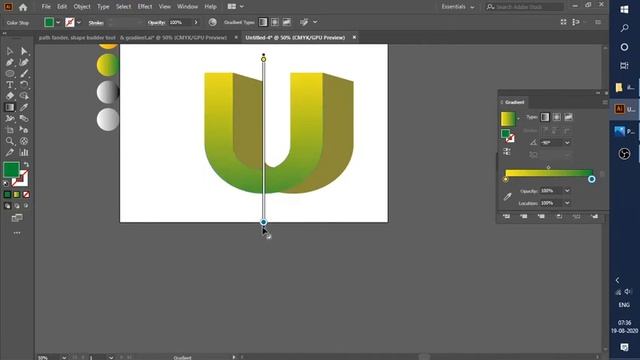Pick color with Gradient panel eyedropper

507,197
